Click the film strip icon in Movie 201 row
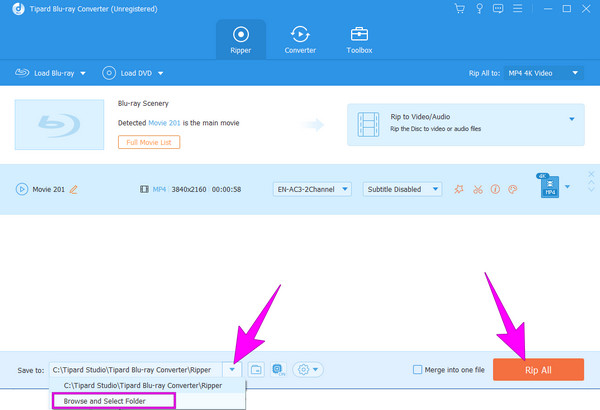The height and width of the screenshot is (410, 600). coord(144,189)
